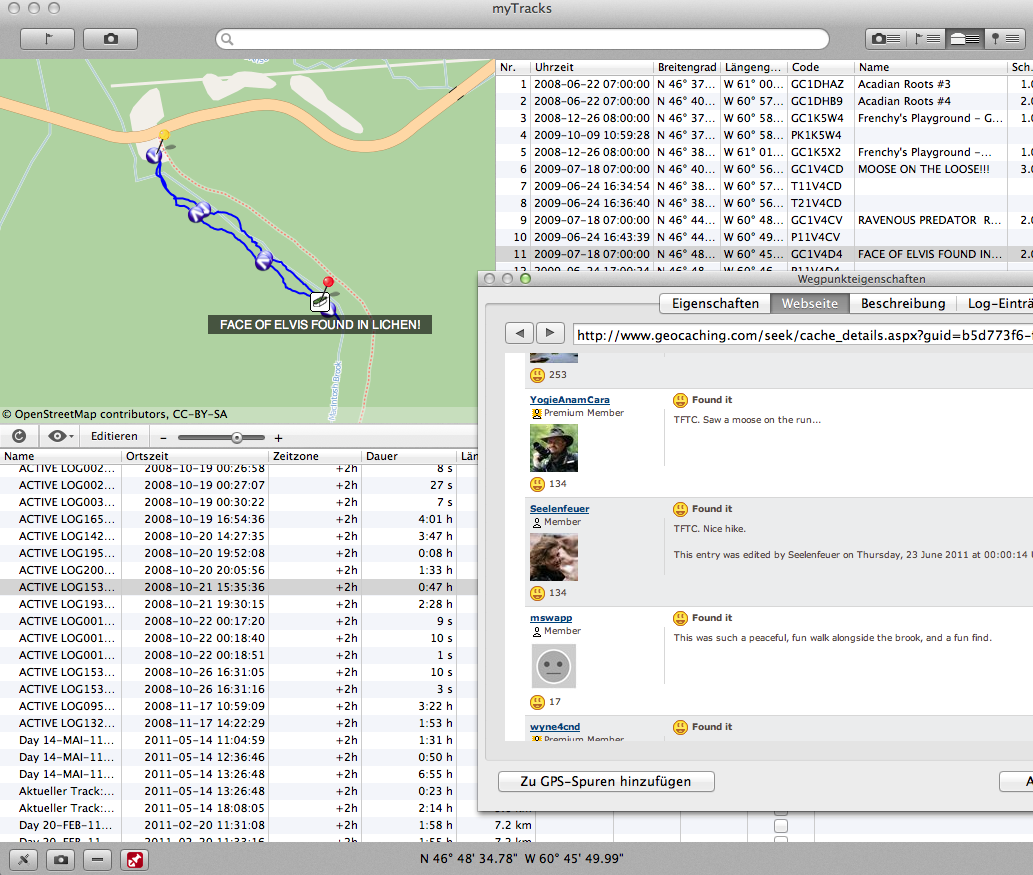This screenshot has height=875, width=1033.
Task: Switch to the Eigenschaften tab
Action: pos(715,303)
